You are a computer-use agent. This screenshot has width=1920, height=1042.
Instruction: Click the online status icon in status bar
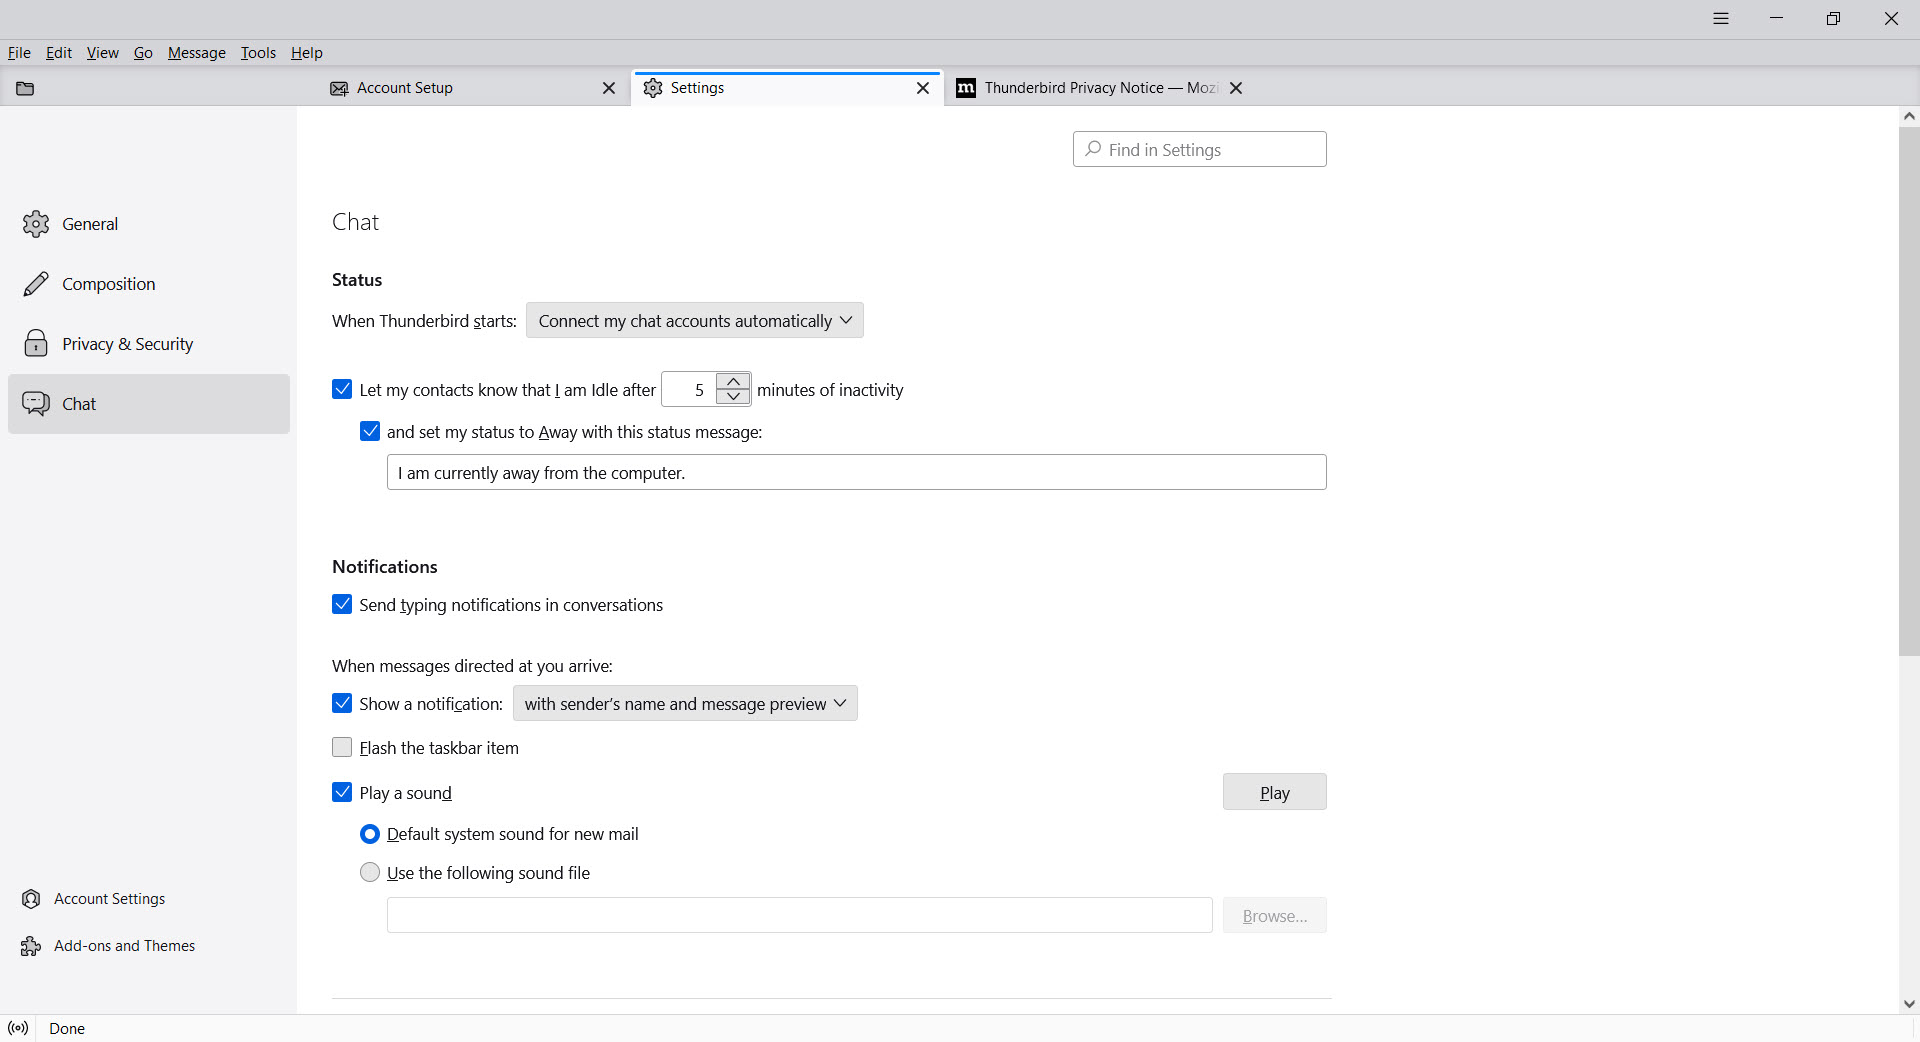[x=18, y=1028]
